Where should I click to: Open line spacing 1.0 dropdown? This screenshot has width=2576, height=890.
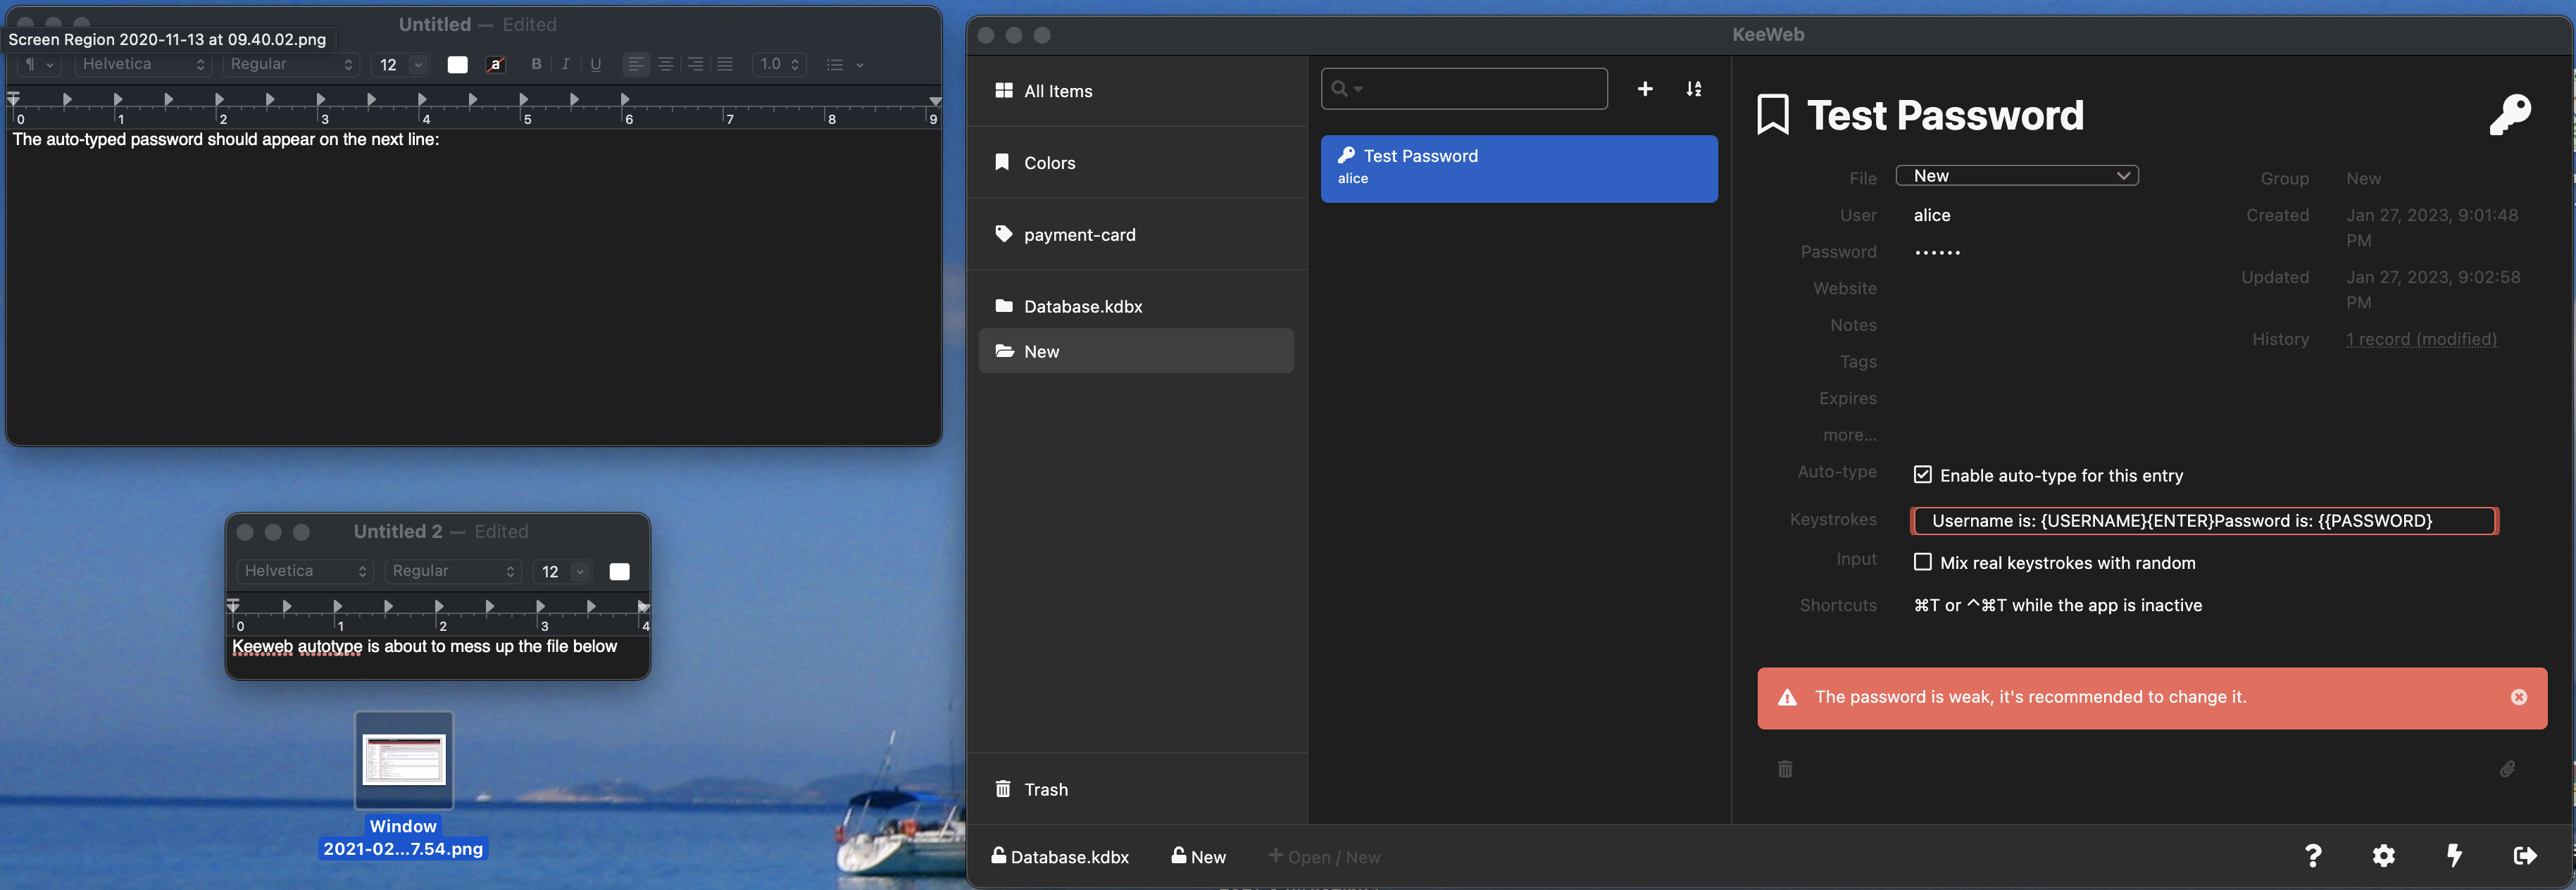point(779,64)
